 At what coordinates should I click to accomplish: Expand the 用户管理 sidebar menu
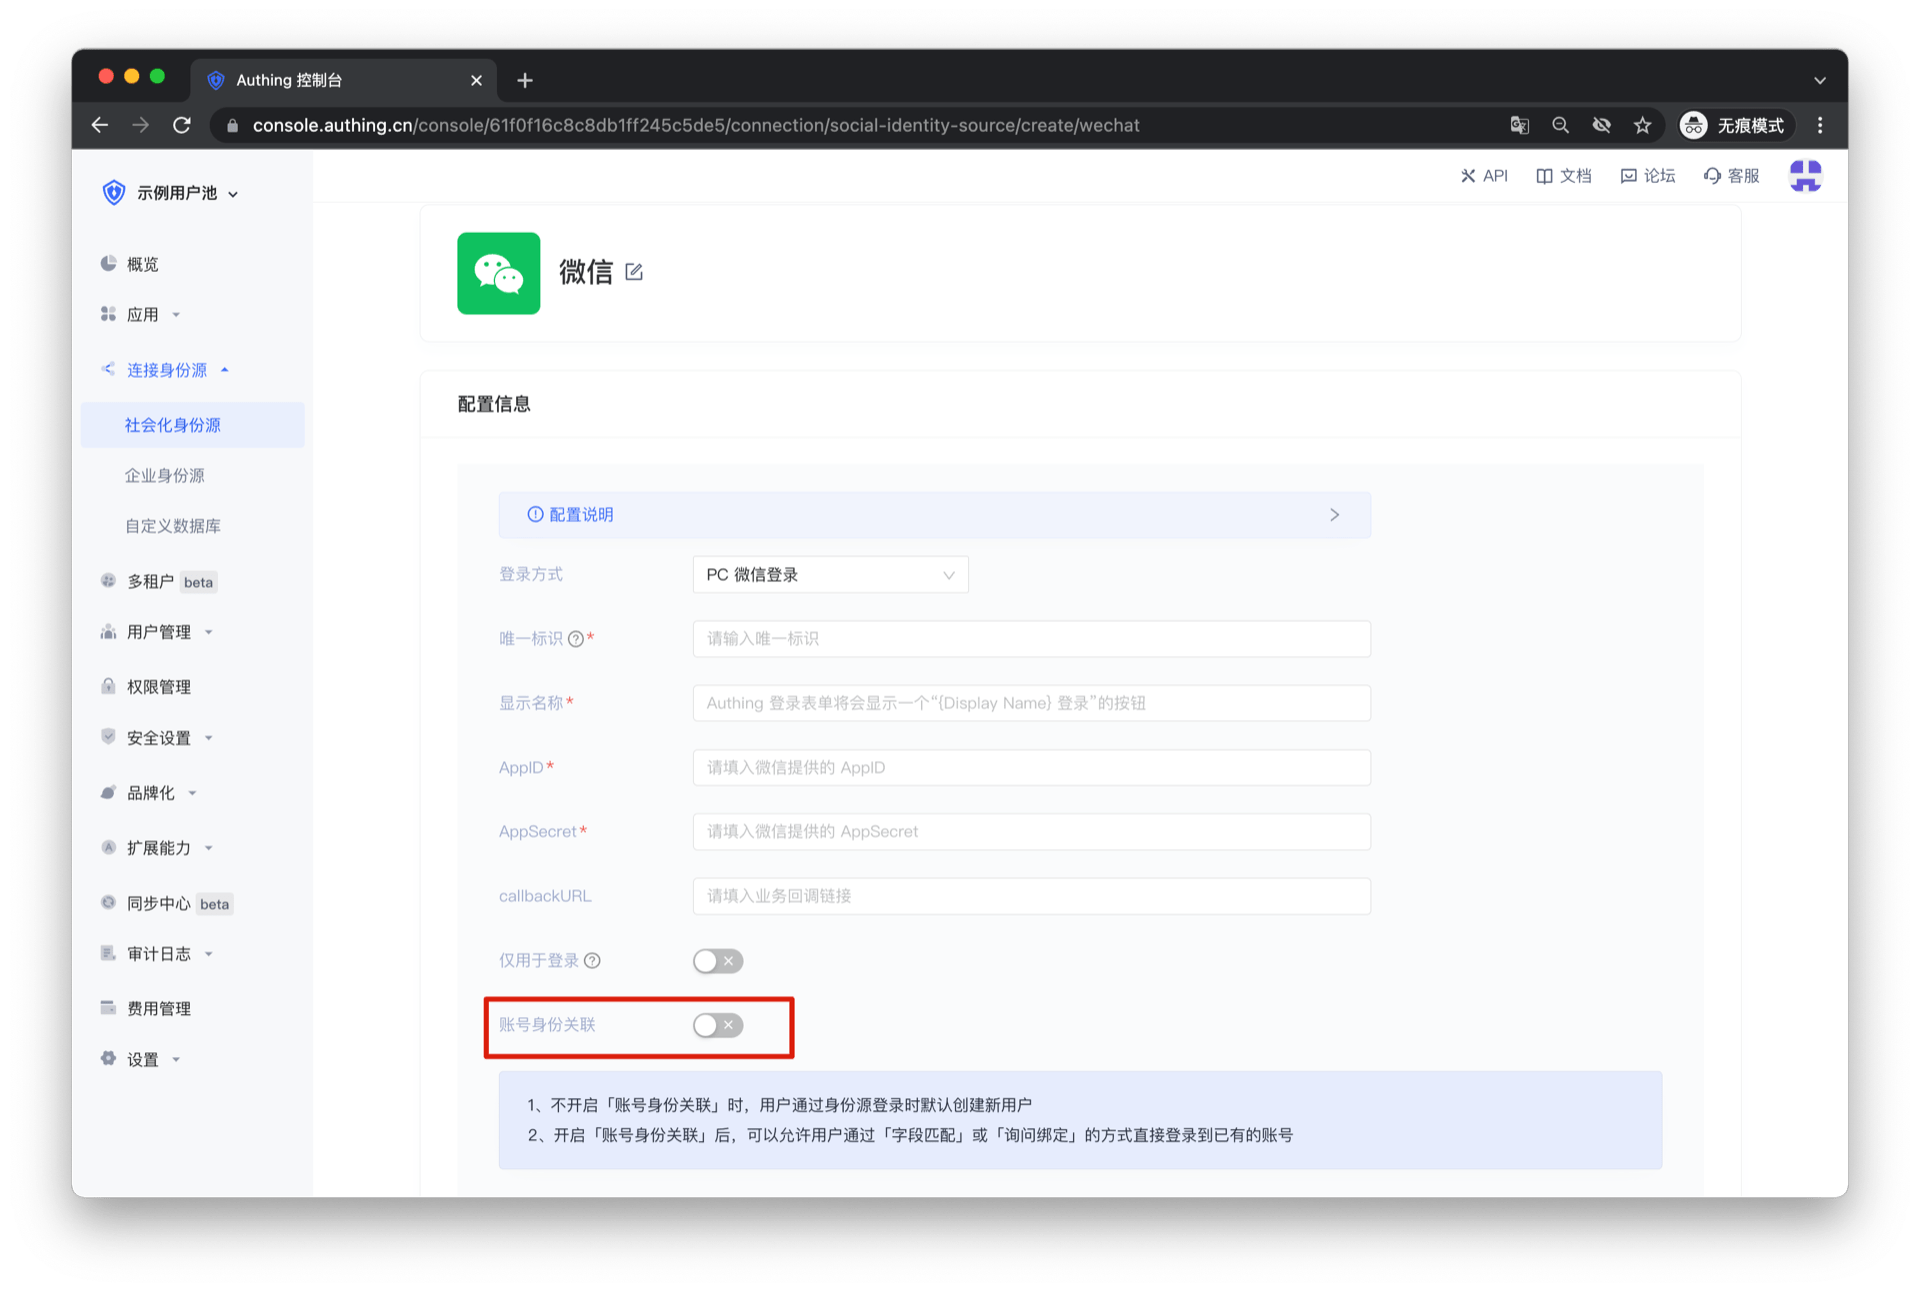pyautogui.click(x=159, y=632)
